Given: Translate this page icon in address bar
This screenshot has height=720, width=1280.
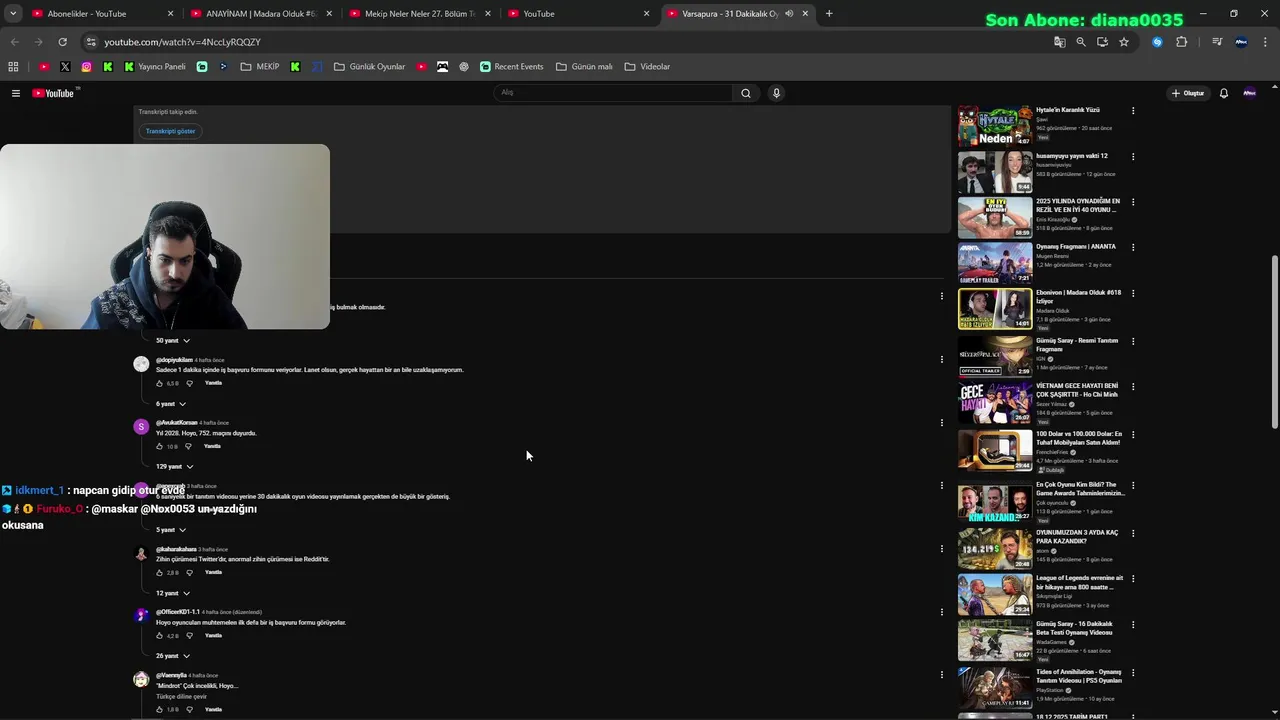Looking at the screenshot, I should point(1059,42).
